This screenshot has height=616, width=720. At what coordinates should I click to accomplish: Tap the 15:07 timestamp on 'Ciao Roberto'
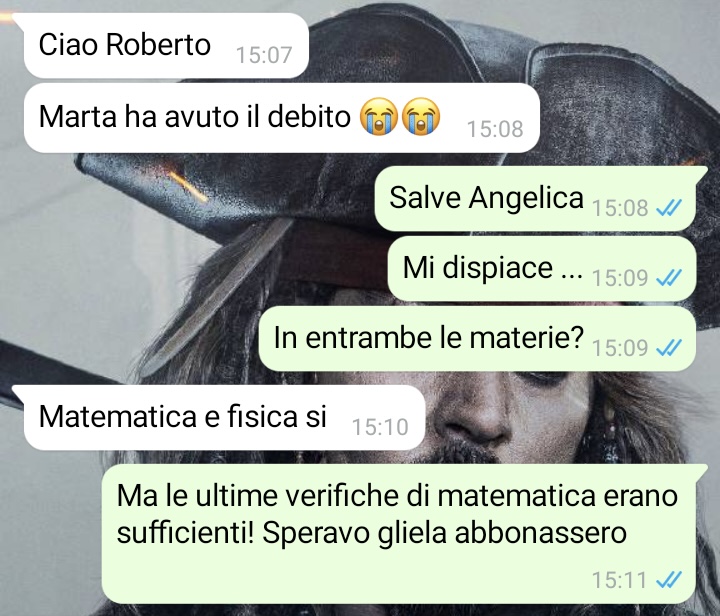[x=264, y=56]
